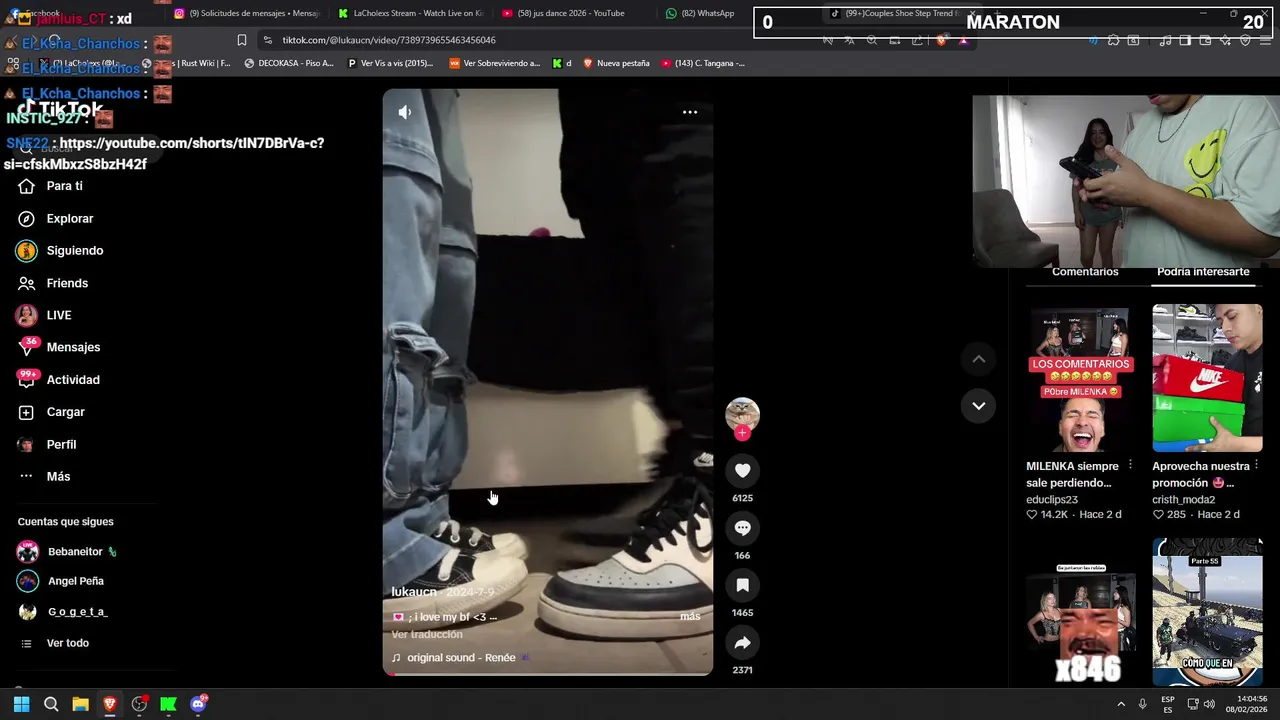
Task: Open the DECOKASA bookmark
Action: [289, 63]
